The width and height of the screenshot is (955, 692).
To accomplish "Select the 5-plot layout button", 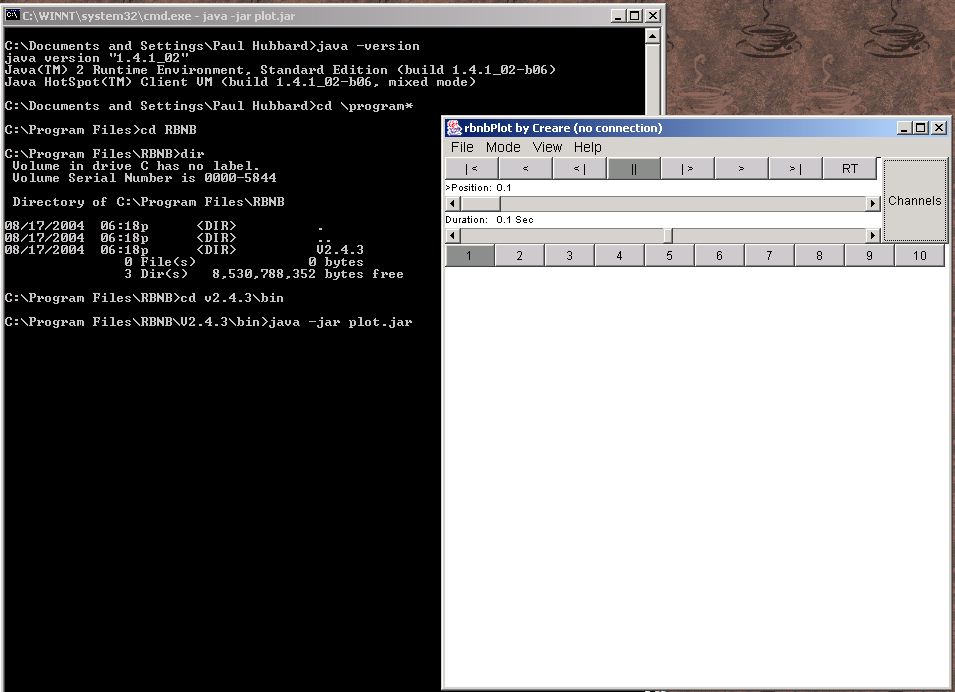I will pyautogui.click(x=669, y=255).
